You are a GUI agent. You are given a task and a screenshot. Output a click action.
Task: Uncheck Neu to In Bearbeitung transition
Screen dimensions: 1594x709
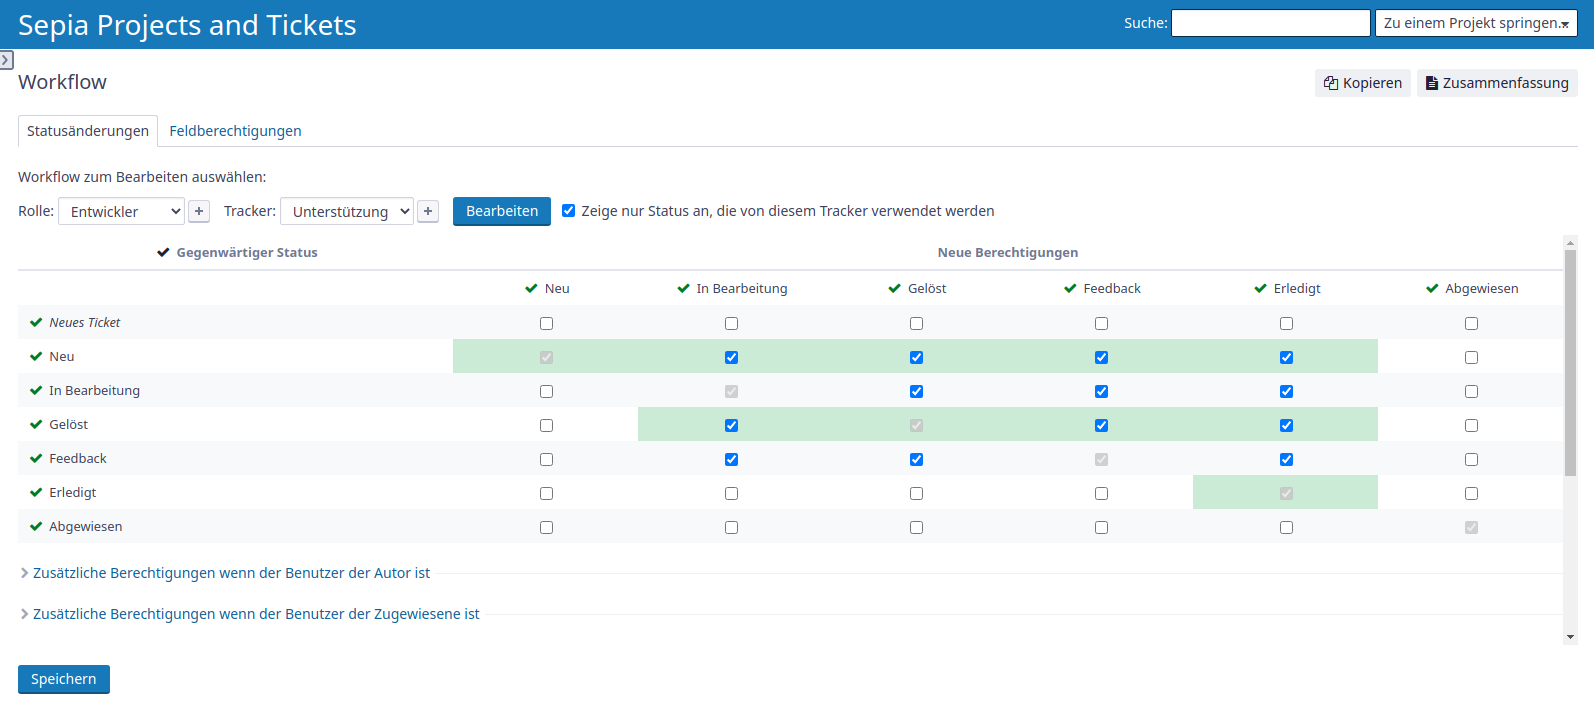pyautogui.click(x=731, y=358)
